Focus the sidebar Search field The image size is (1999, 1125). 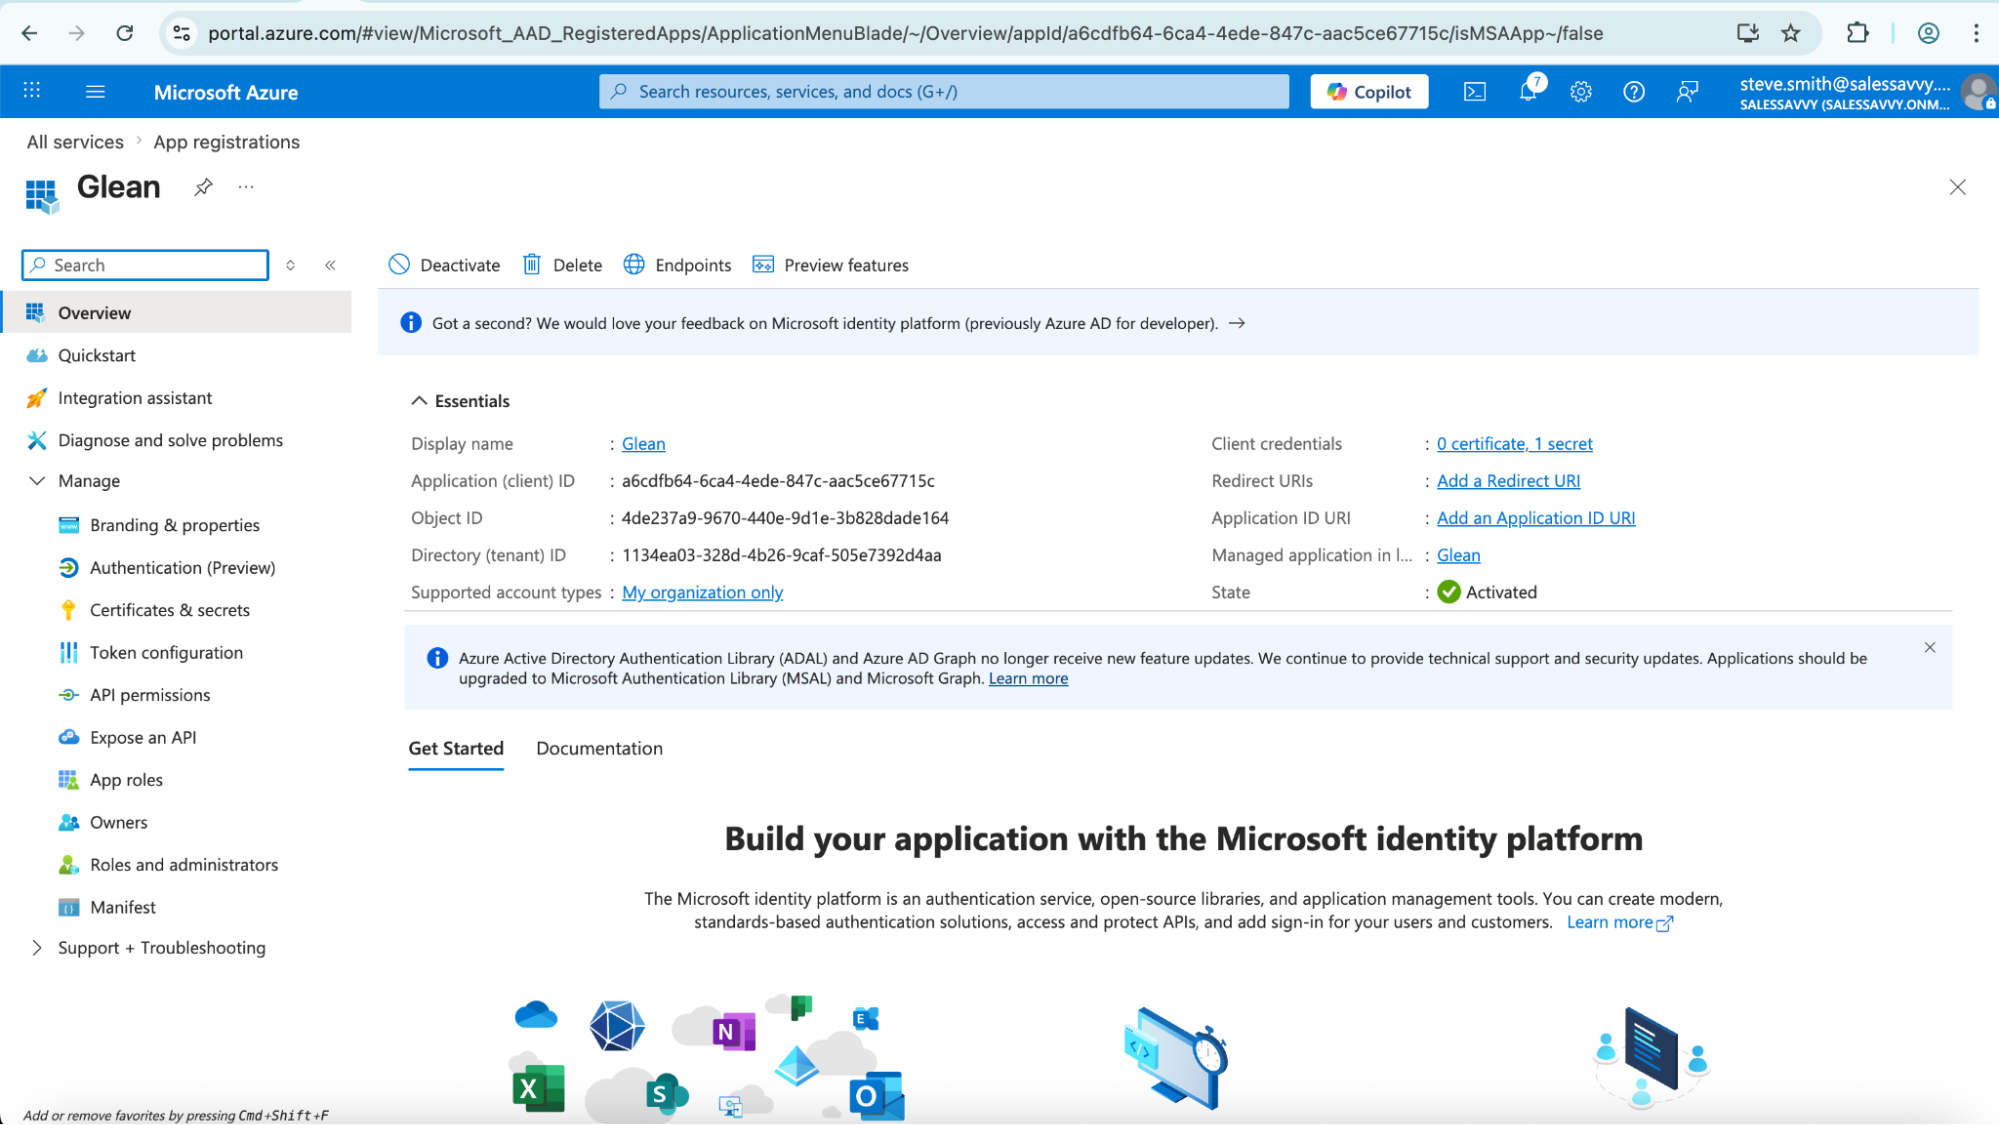click(x=145, y=265)
